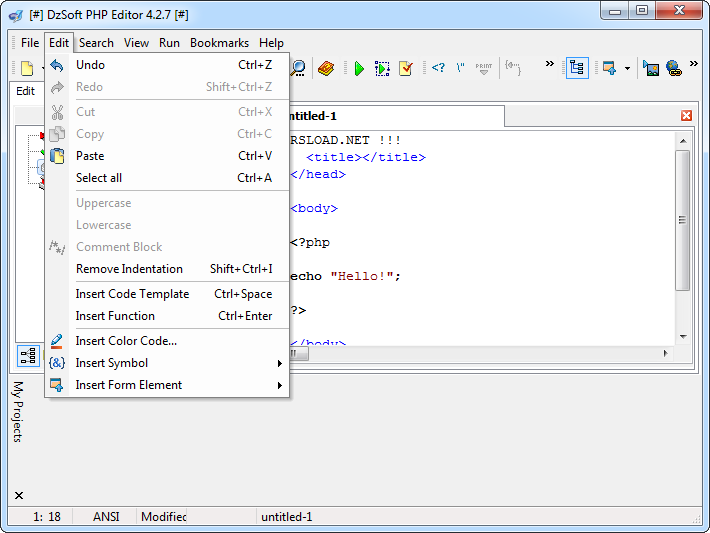The image size is (710, 533).
Task: Expand the middle toolbar overflow chevron
Action: (549, 63)
